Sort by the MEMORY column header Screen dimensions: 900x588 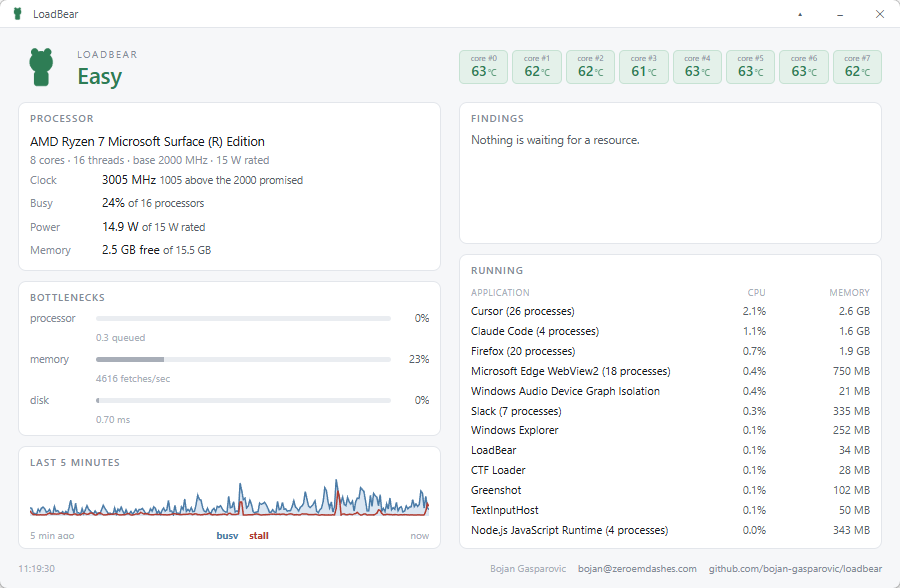click(x=849, y=292)
